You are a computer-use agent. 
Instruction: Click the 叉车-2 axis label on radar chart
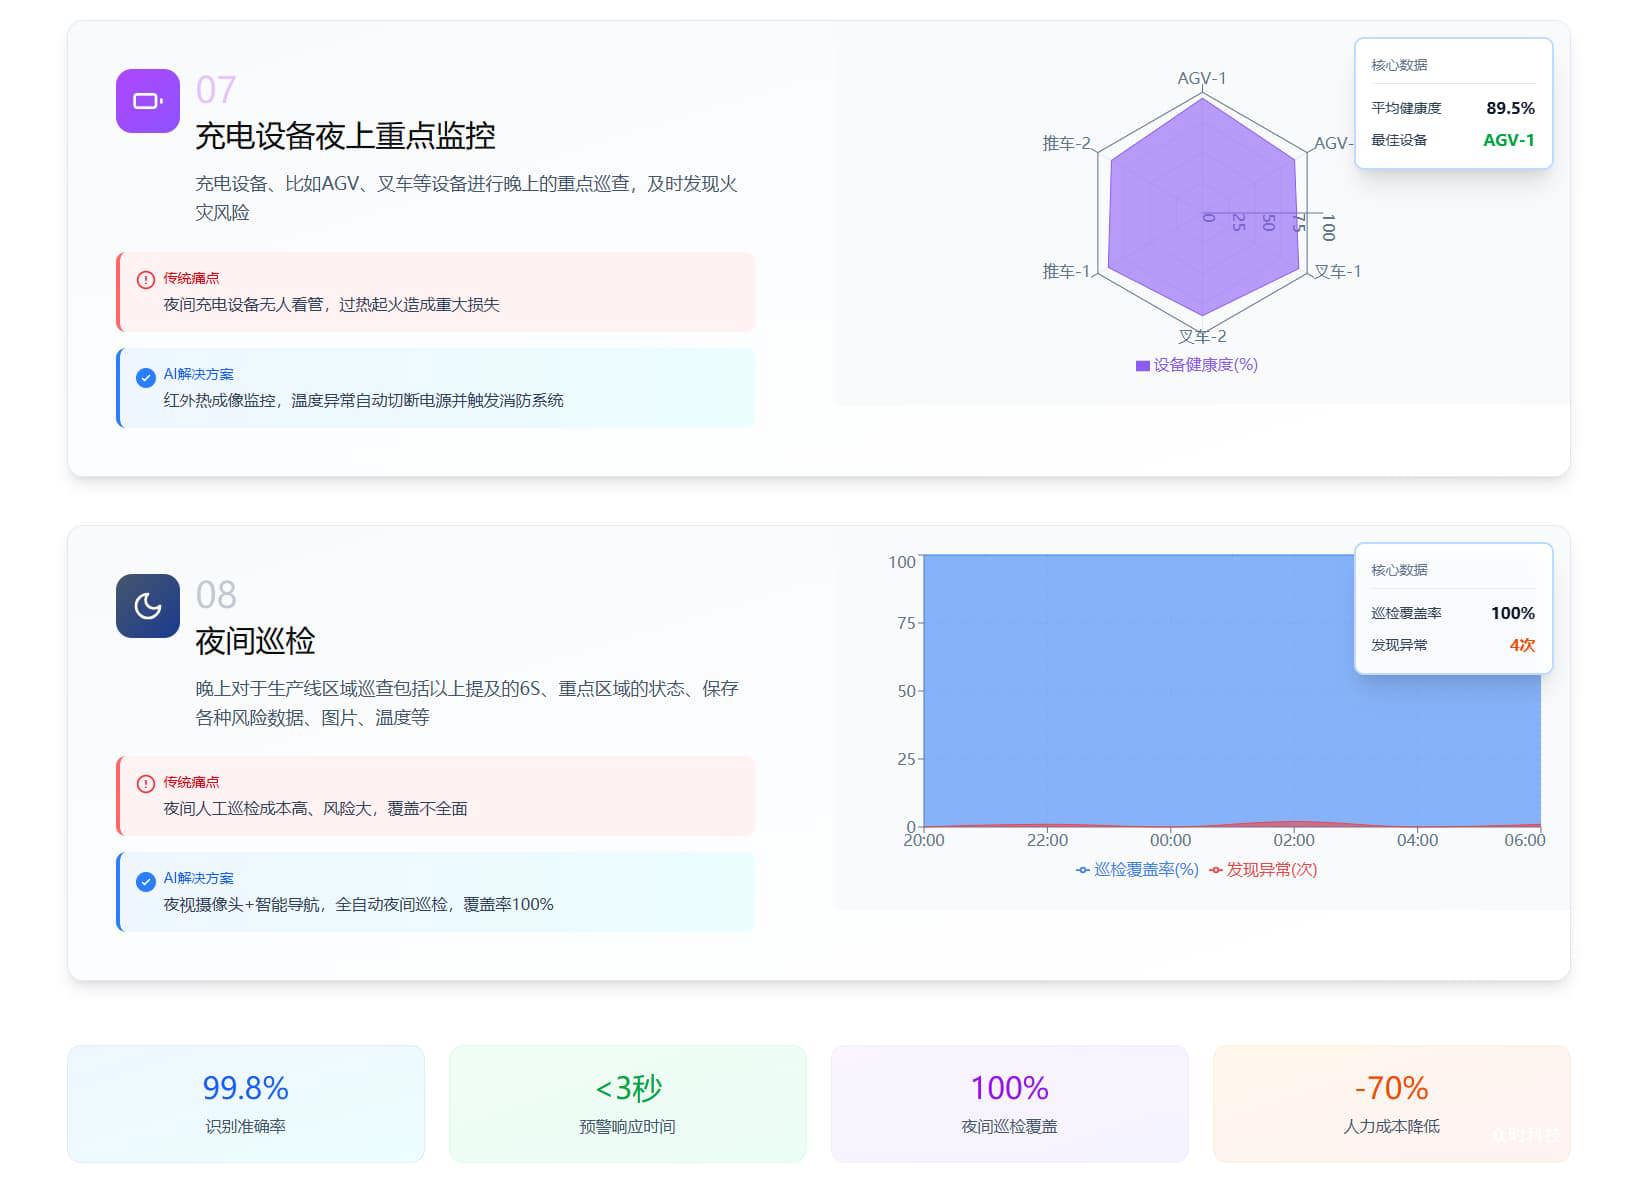pos(1201,337)
